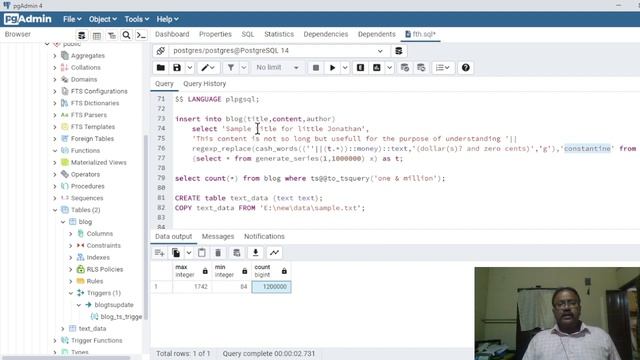Click the Rollback transaction icon
640x360 pixels.
[421, 68]
